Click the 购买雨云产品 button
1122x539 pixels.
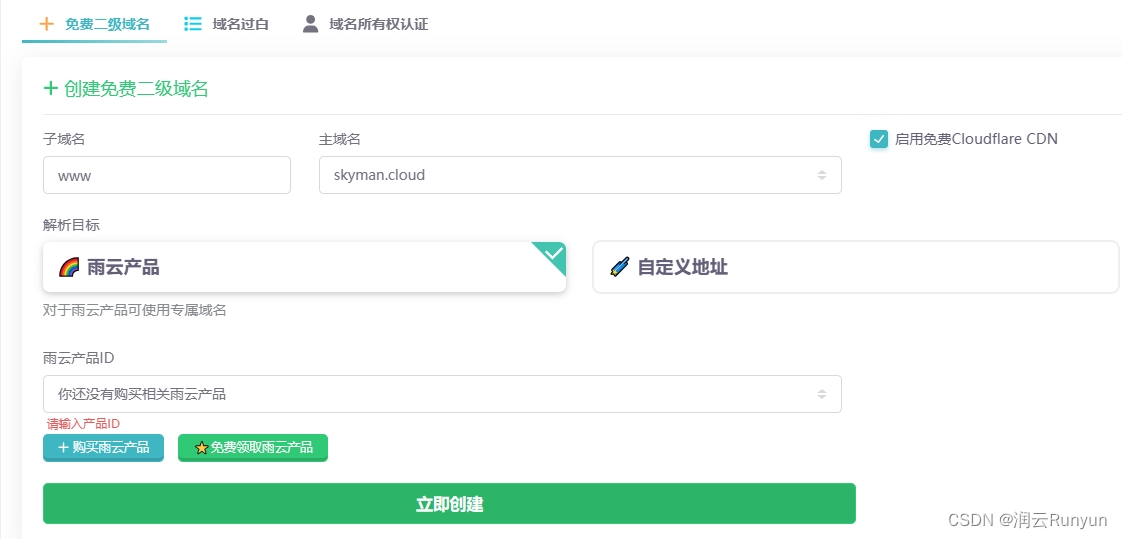point(104,447)
